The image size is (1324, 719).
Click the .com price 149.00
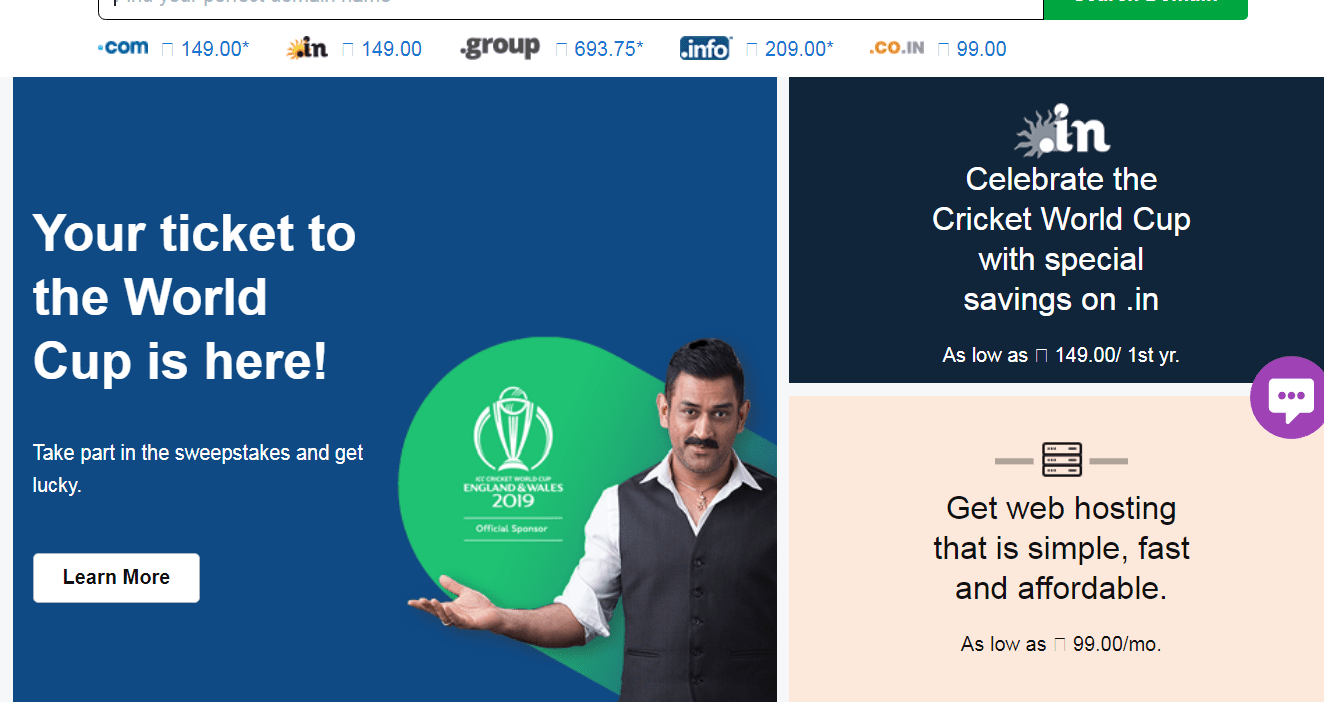(215, 48)
